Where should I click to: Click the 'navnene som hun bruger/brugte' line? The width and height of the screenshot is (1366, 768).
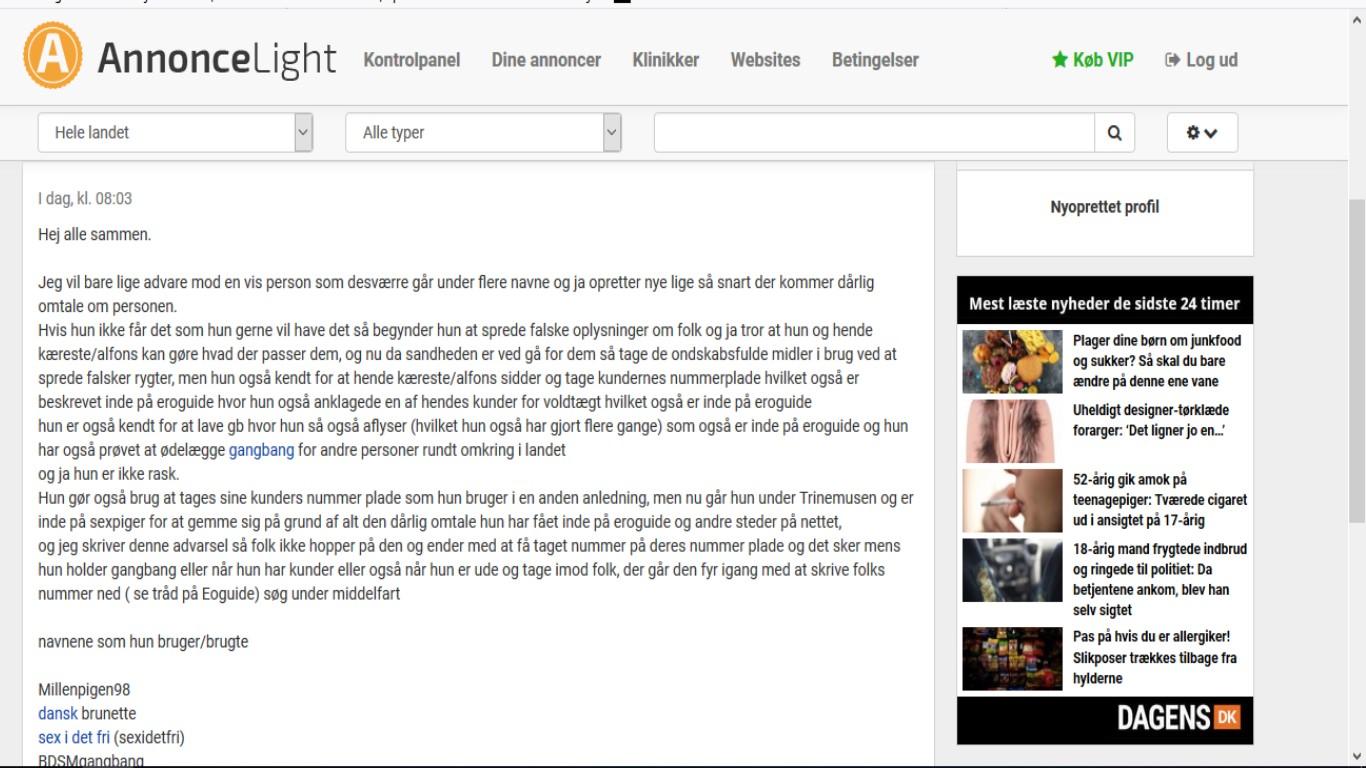click(x=143, y=642)
